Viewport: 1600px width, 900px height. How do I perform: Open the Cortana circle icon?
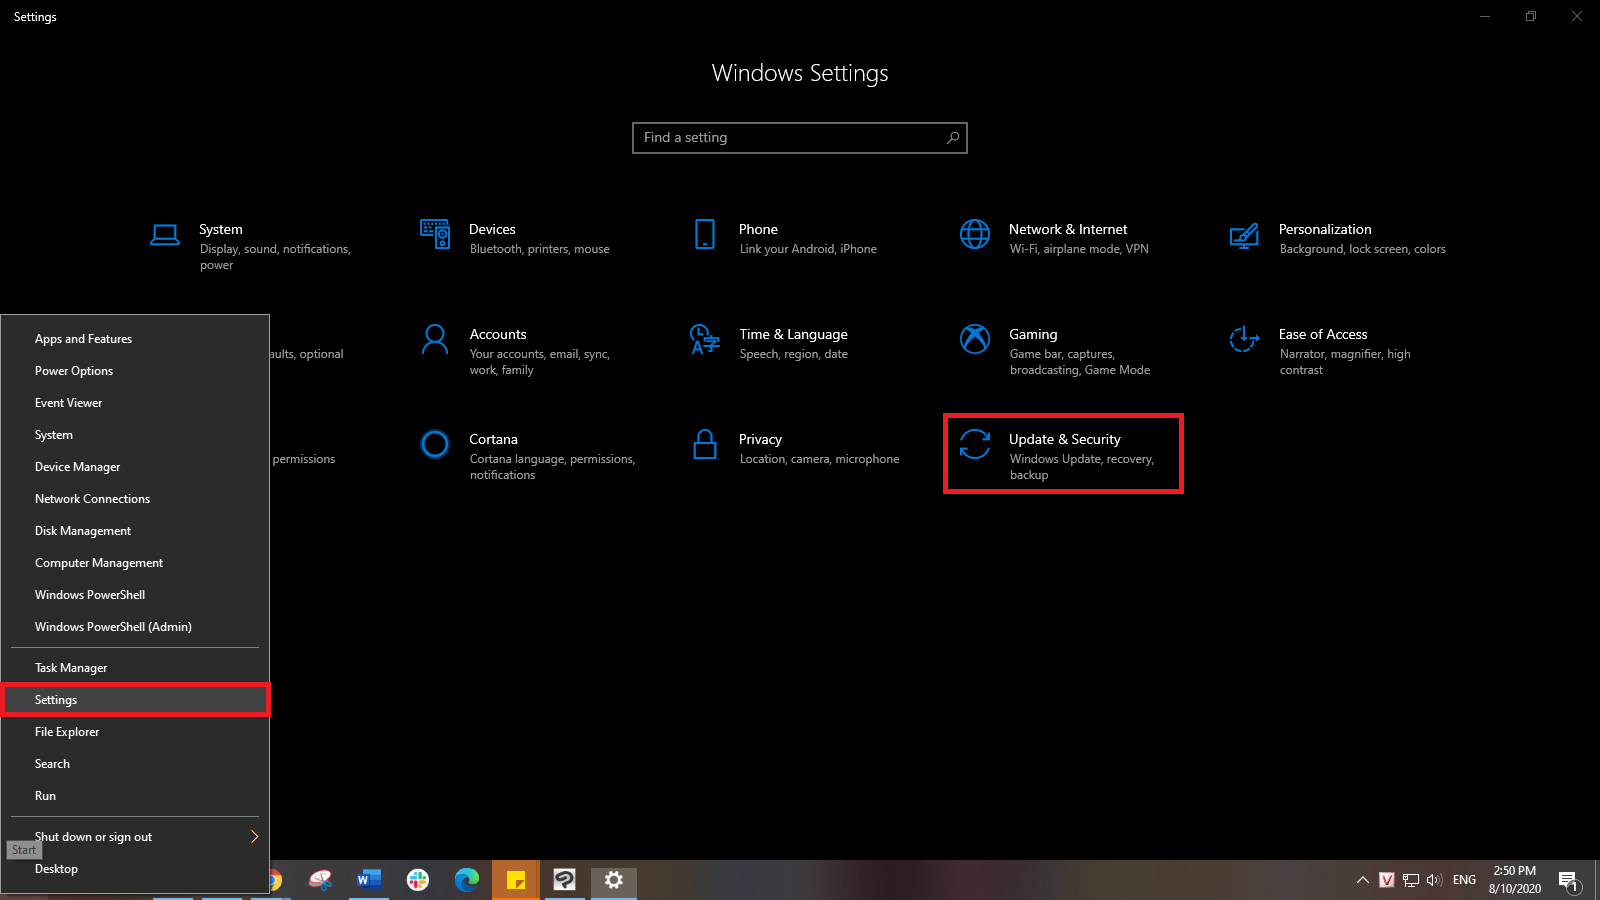click(435, 444)
